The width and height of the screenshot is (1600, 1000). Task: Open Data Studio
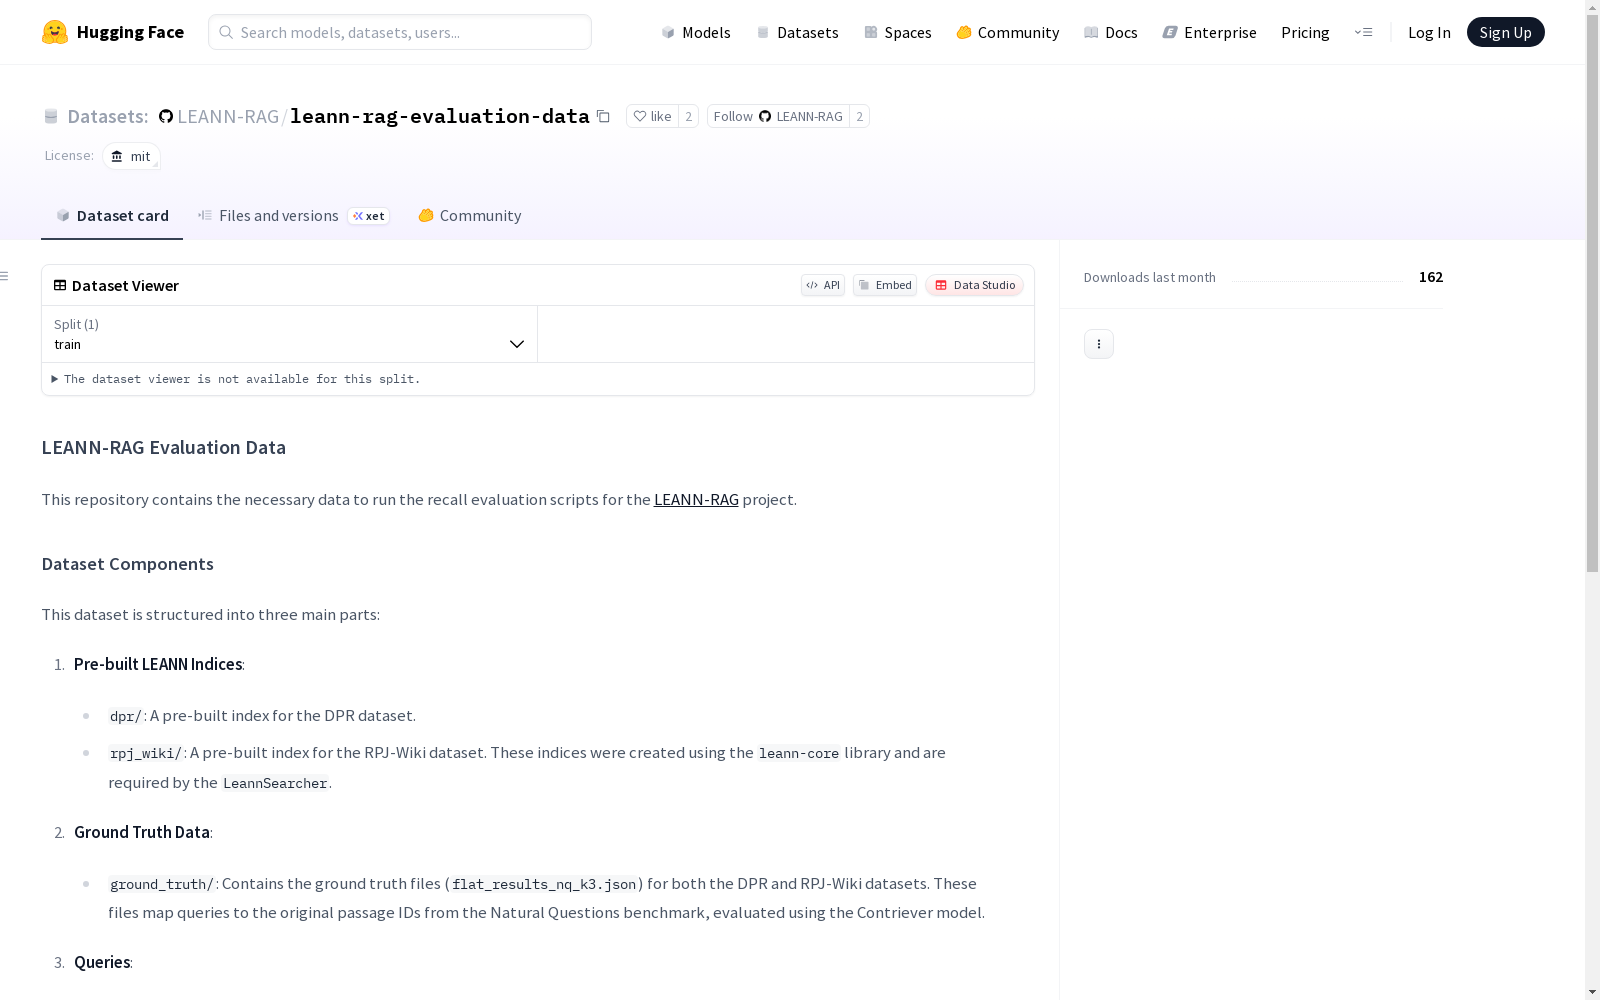click(974, 285)
